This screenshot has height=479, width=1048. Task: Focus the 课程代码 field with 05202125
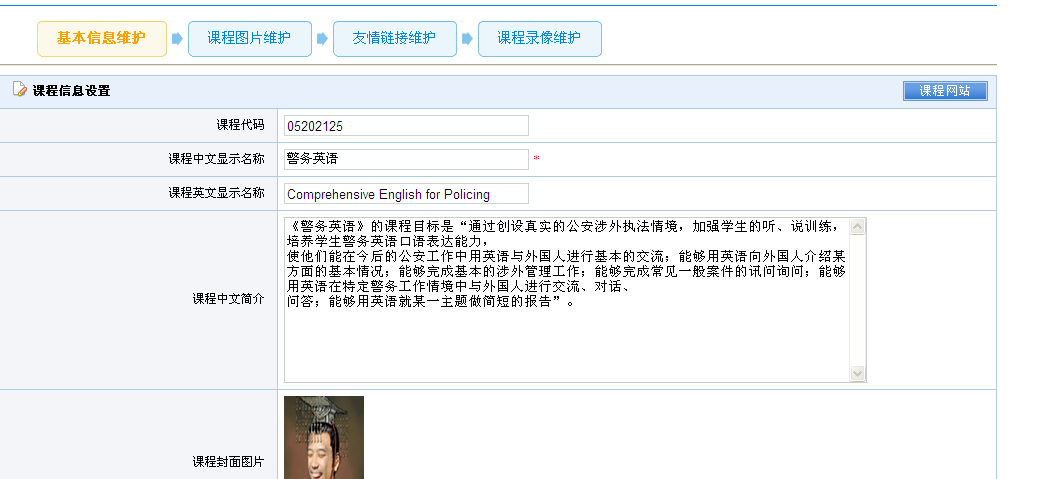pyautogui.click(x=405, y=126)
